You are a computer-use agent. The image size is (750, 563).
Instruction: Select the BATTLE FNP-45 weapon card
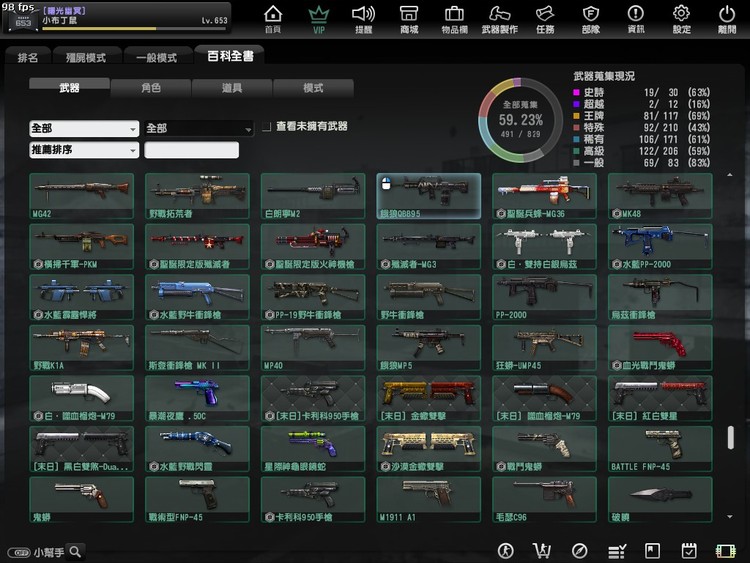(660, 449)
